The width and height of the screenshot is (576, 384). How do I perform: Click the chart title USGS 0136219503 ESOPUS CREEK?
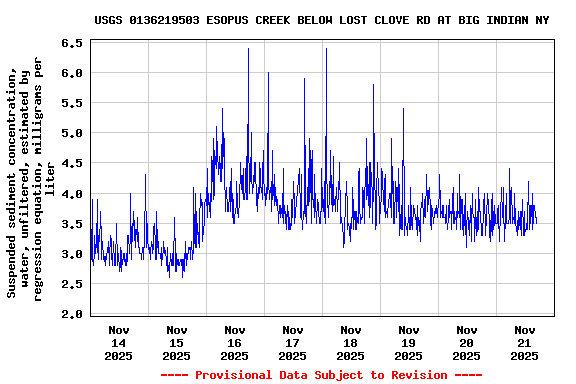322,20
